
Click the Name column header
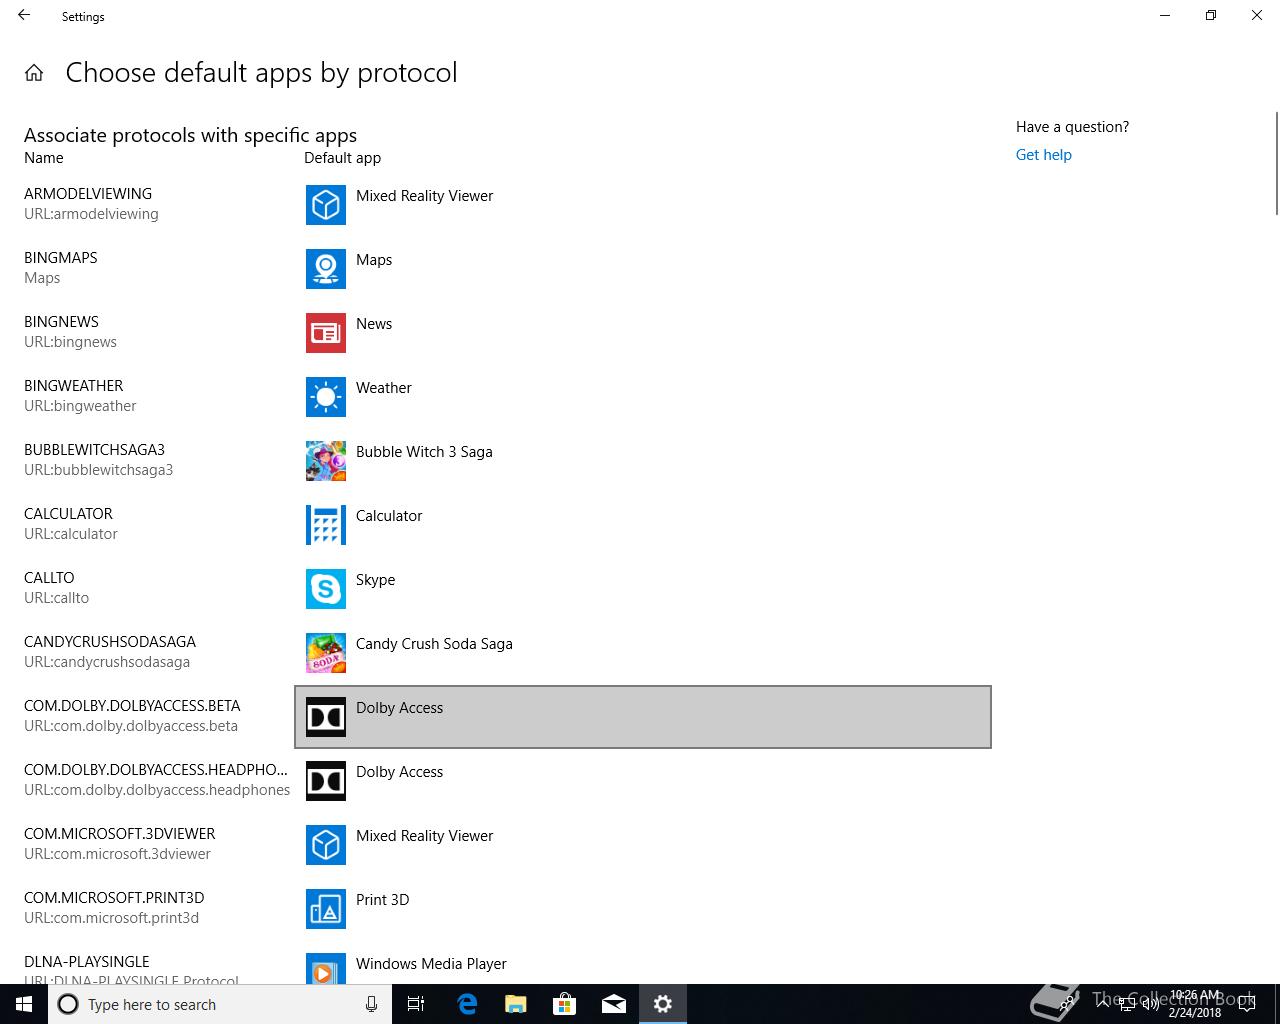(44, 158)
